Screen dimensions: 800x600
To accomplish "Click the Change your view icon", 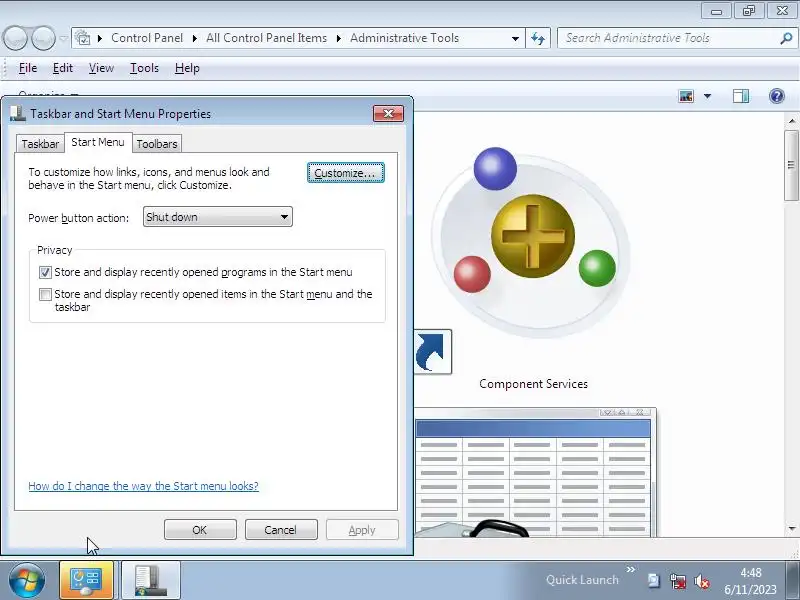I will point(686,96).
